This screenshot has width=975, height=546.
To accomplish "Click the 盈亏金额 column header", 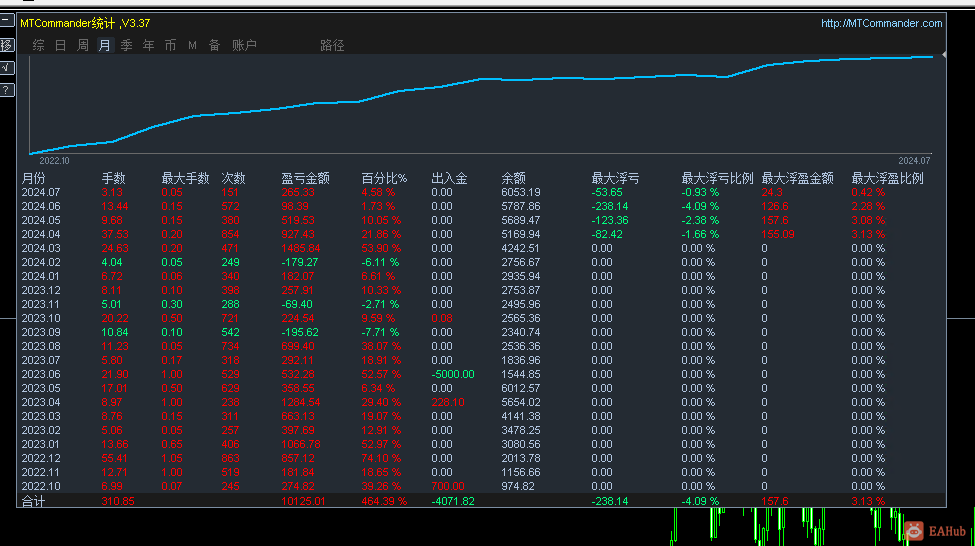I will pos(305,178).
